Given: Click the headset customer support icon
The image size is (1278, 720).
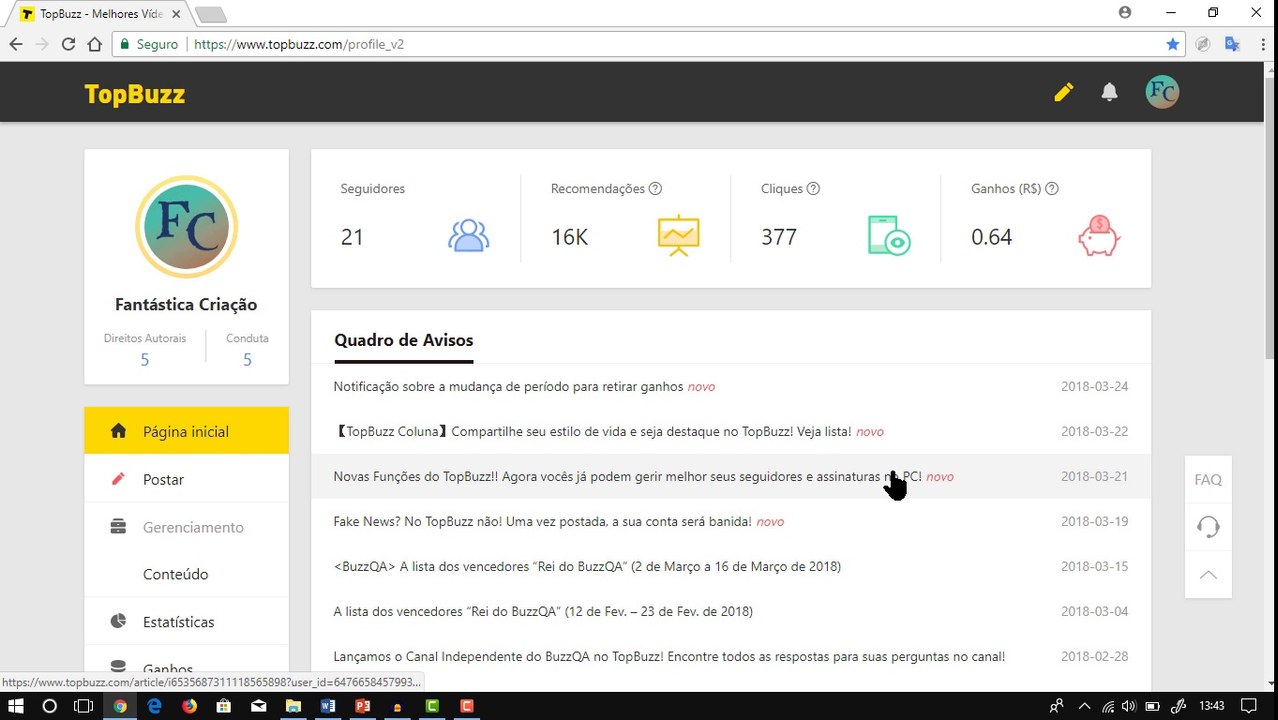Looking at the screenshot, I should click(1208, 527).
